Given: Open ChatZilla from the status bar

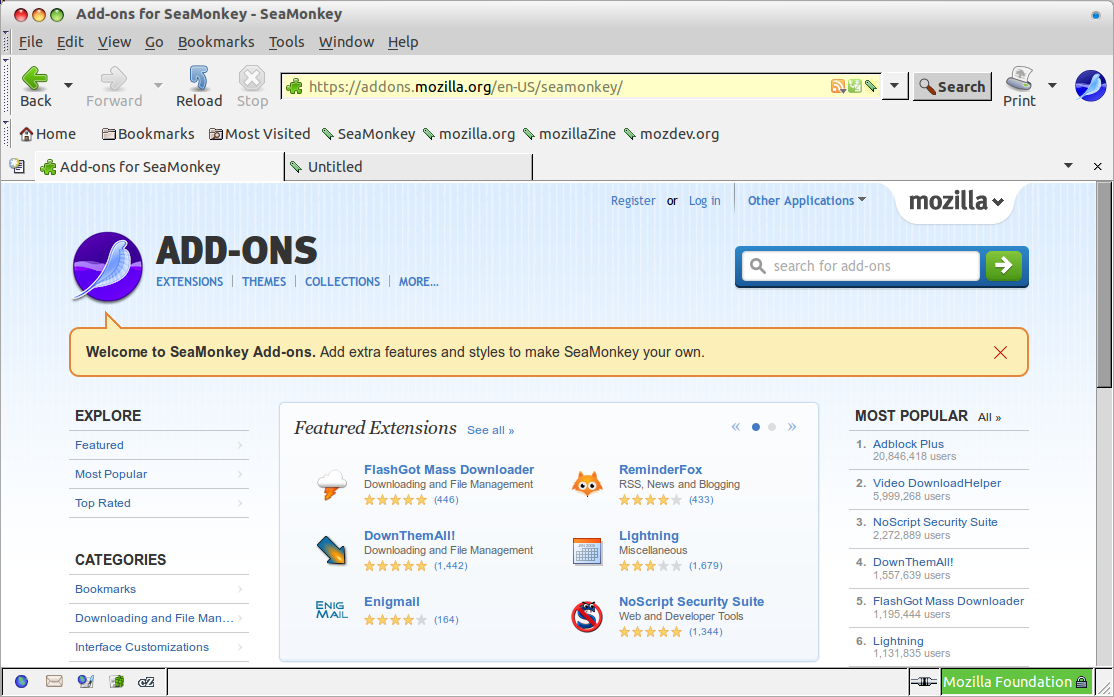Looking at the screenshot, I should 146,682.
